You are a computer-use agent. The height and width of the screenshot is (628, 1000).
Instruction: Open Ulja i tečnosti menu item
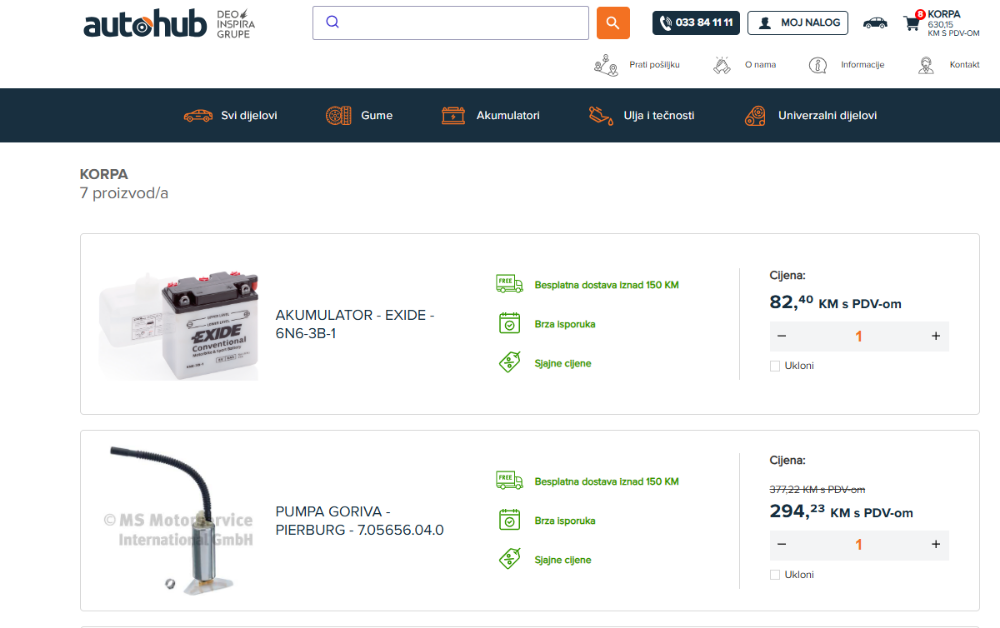pos(659,115)
